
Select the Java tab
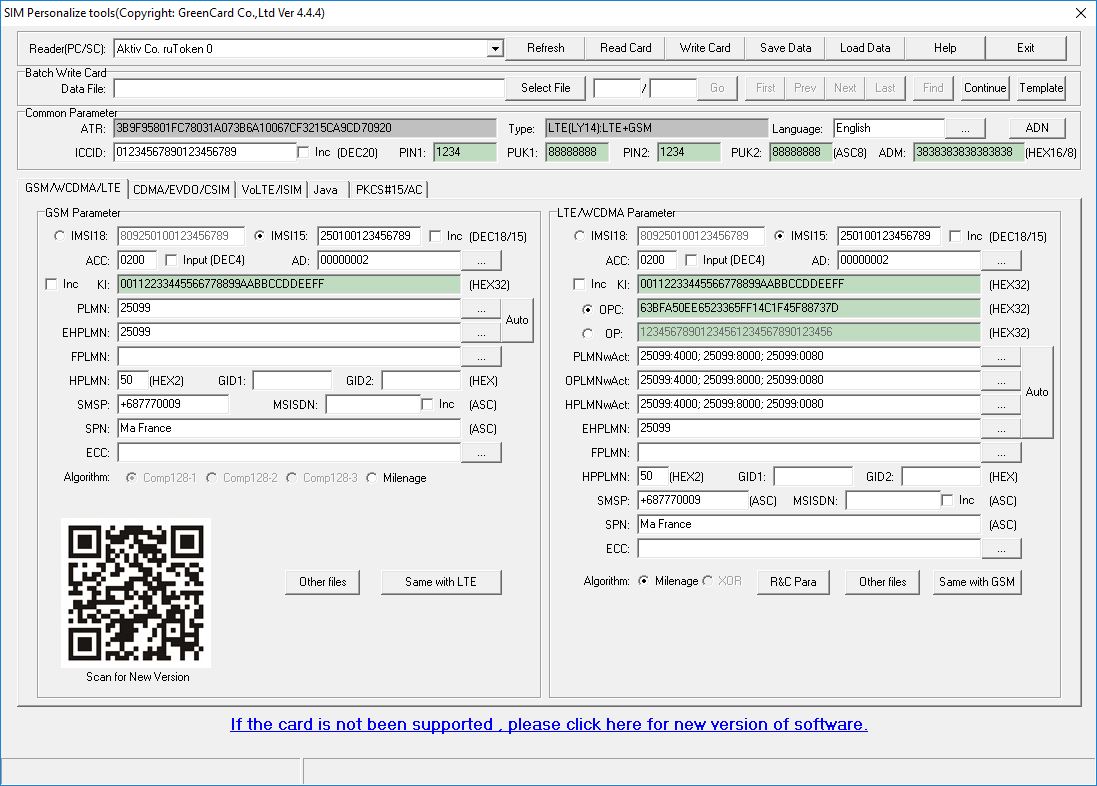tap(325, 189)
